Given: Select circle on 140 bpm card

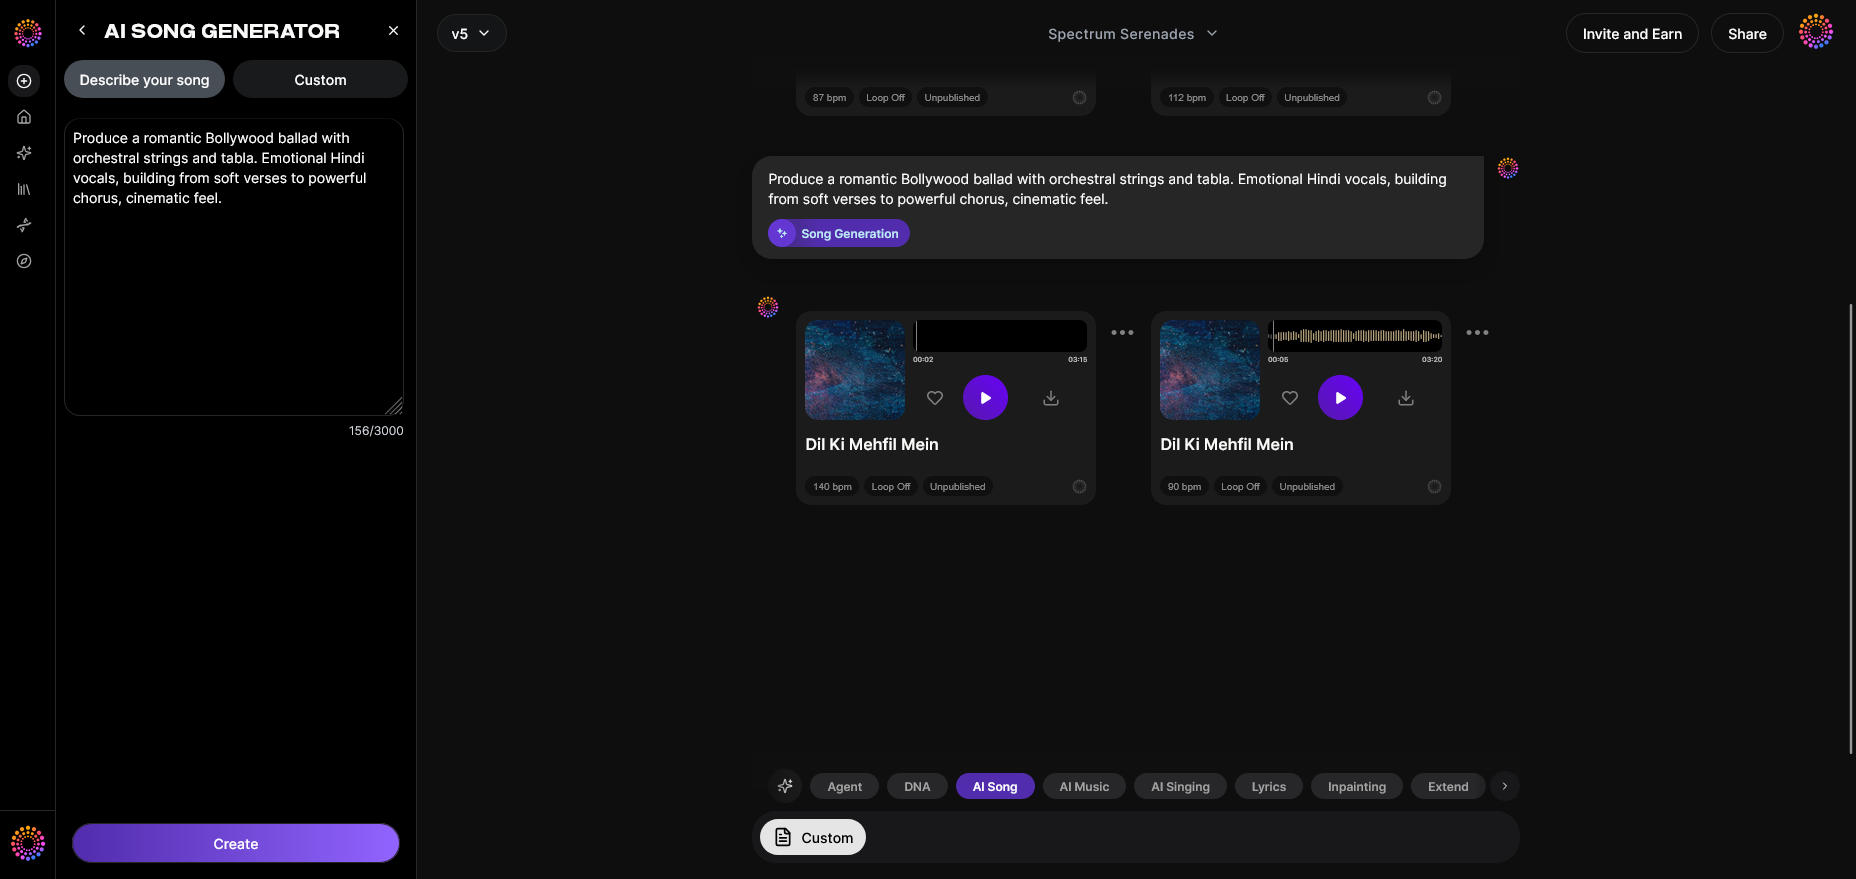Looking at the screenshot, I should [1079, 487].
